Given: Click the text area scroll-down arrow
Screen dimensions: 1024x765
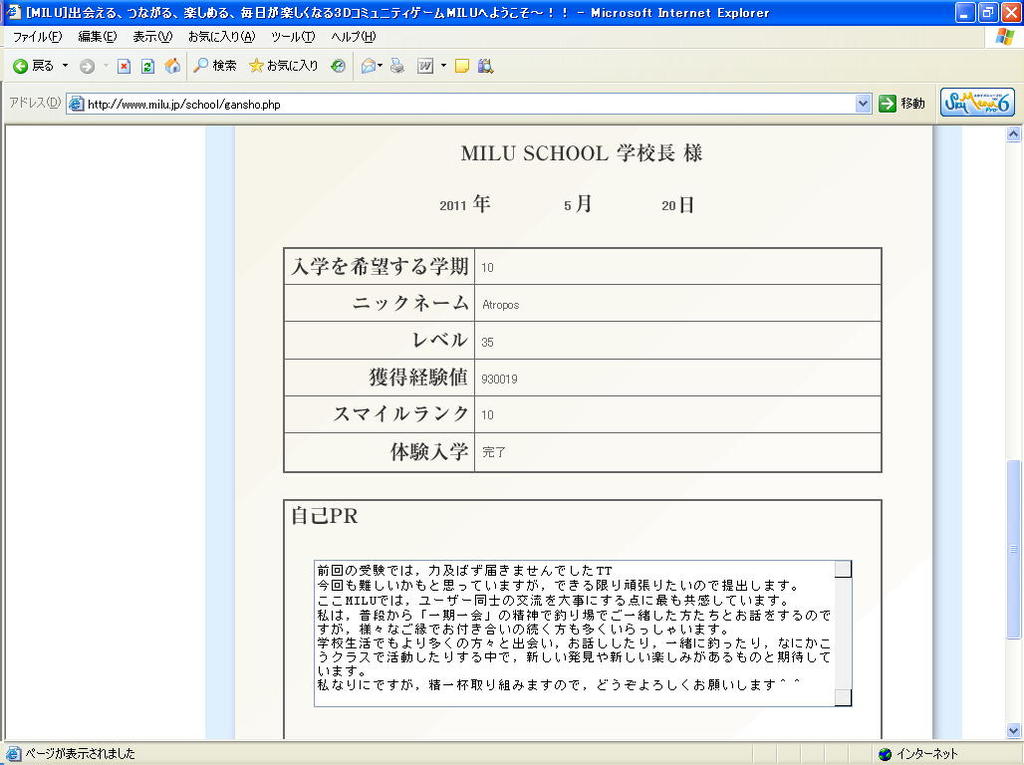Looking at the screenshot, I should pos(843,697).
